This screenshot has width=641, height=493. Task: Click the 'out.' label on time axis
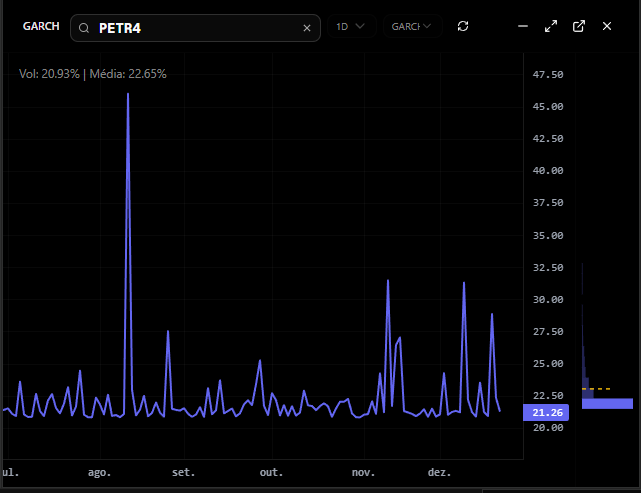click(271, 472)
